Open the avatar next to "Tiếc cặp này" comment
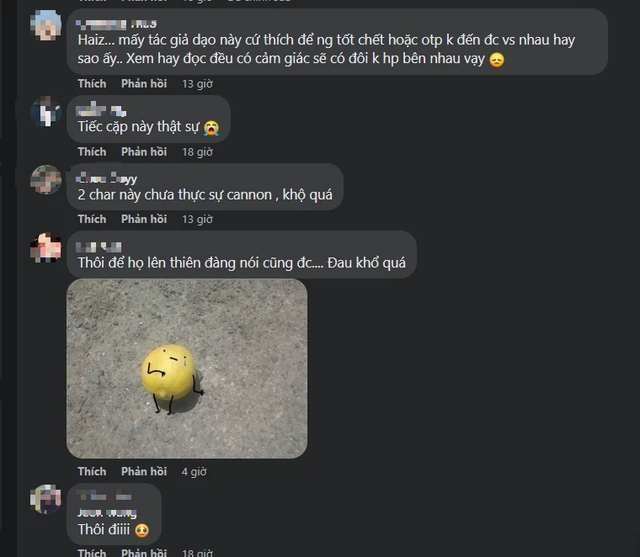This screenshot has width=640, height=557. [x=46, y=111]
